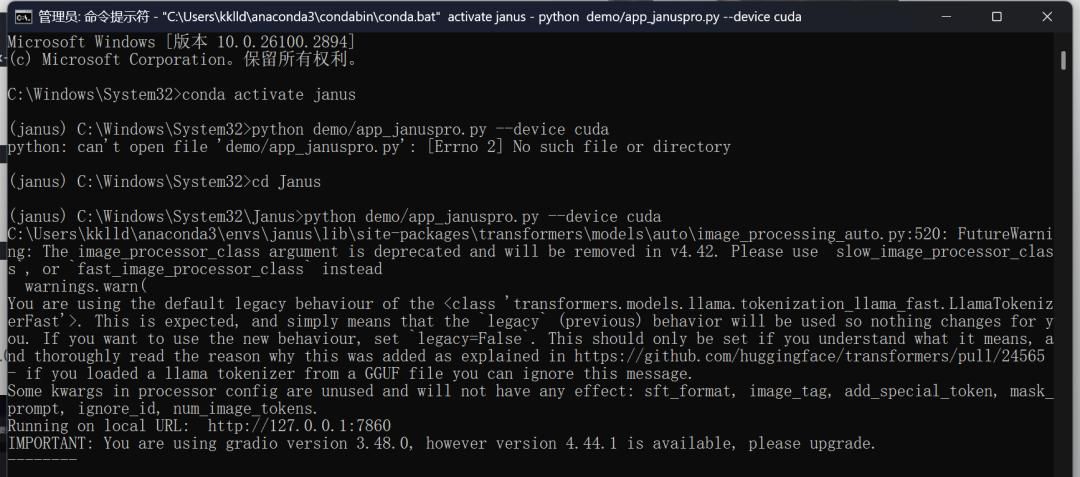This screenshot has height=477, width=1080.
Task: Click the 'conda activate janus' command line
Action: [182, 95]
